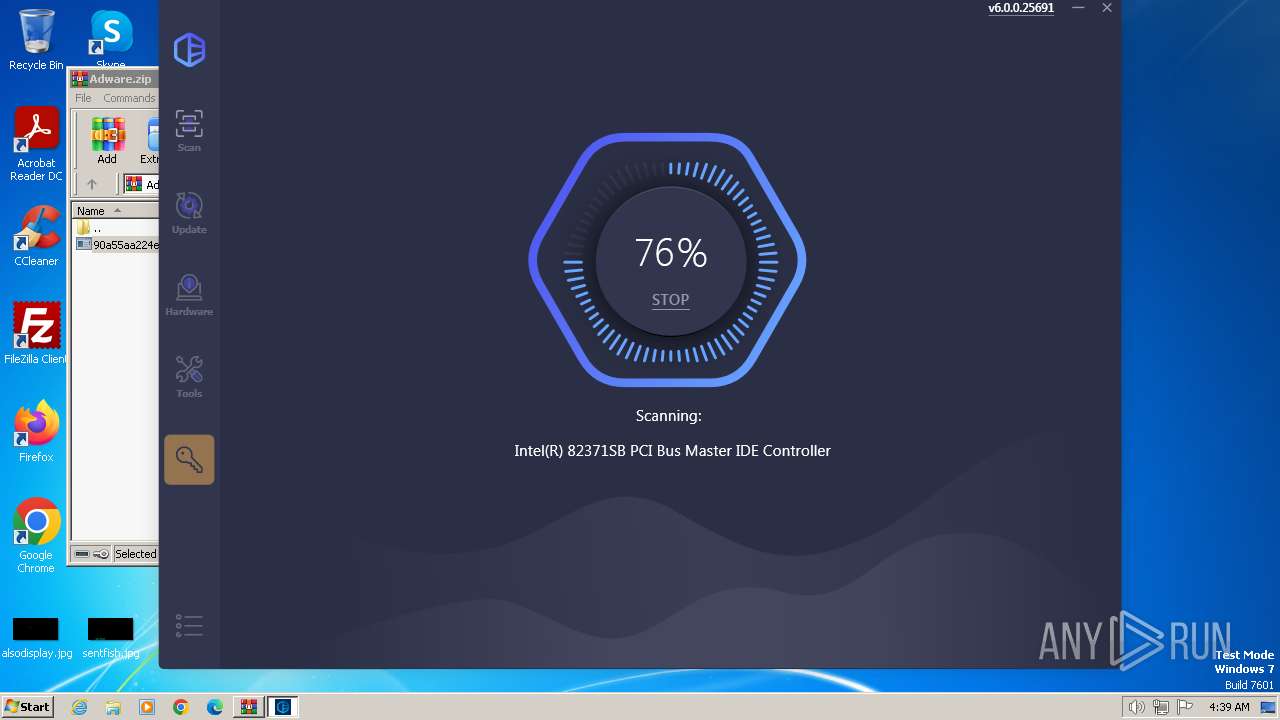Image resolution: width=1280 pixels, height=720 pixels.
Task: Click the up-folder arrow in WinRAR
Action: [92, 184]
